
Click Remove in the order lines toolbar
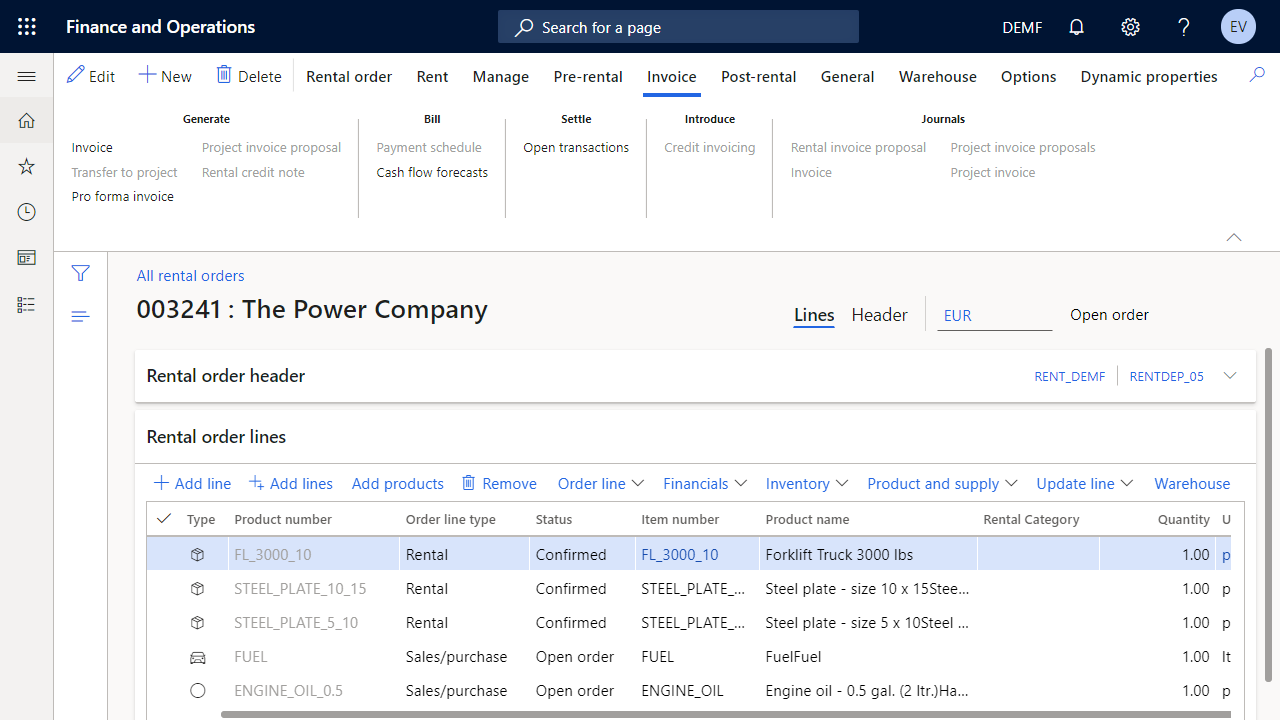(499, 483)
